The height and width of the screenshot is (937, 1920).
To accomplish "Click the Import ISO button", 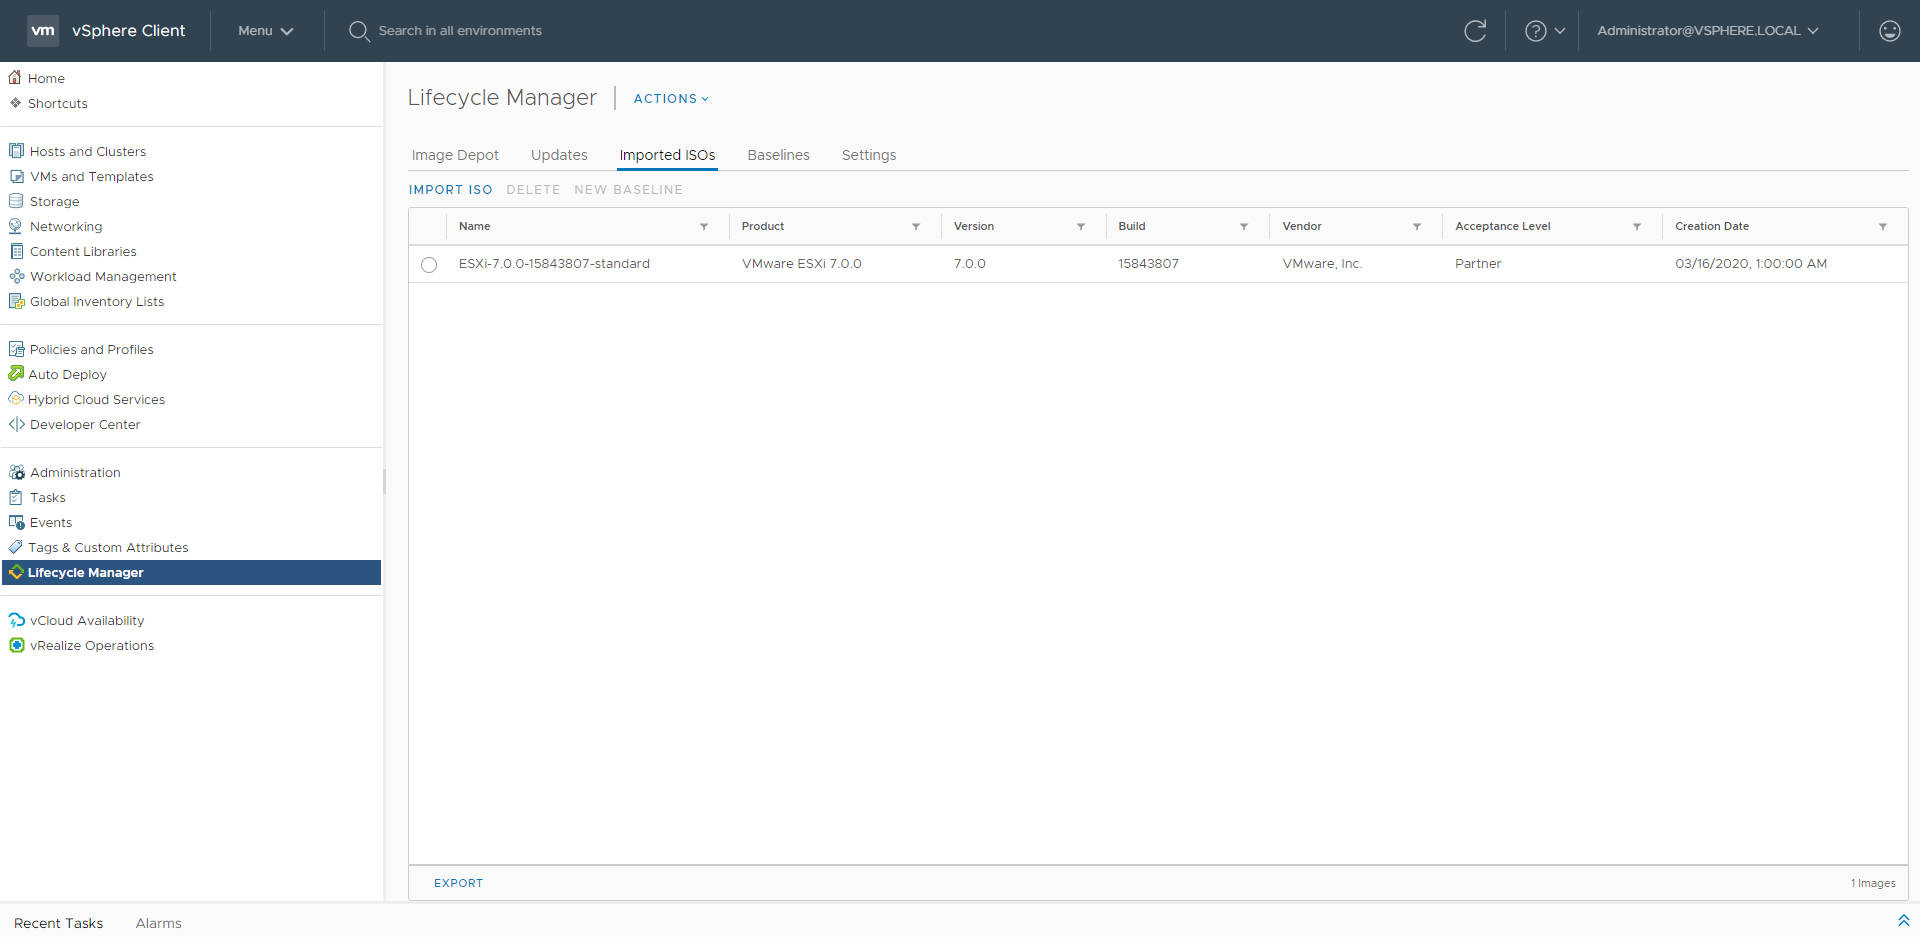I will [x=450, y=190].
